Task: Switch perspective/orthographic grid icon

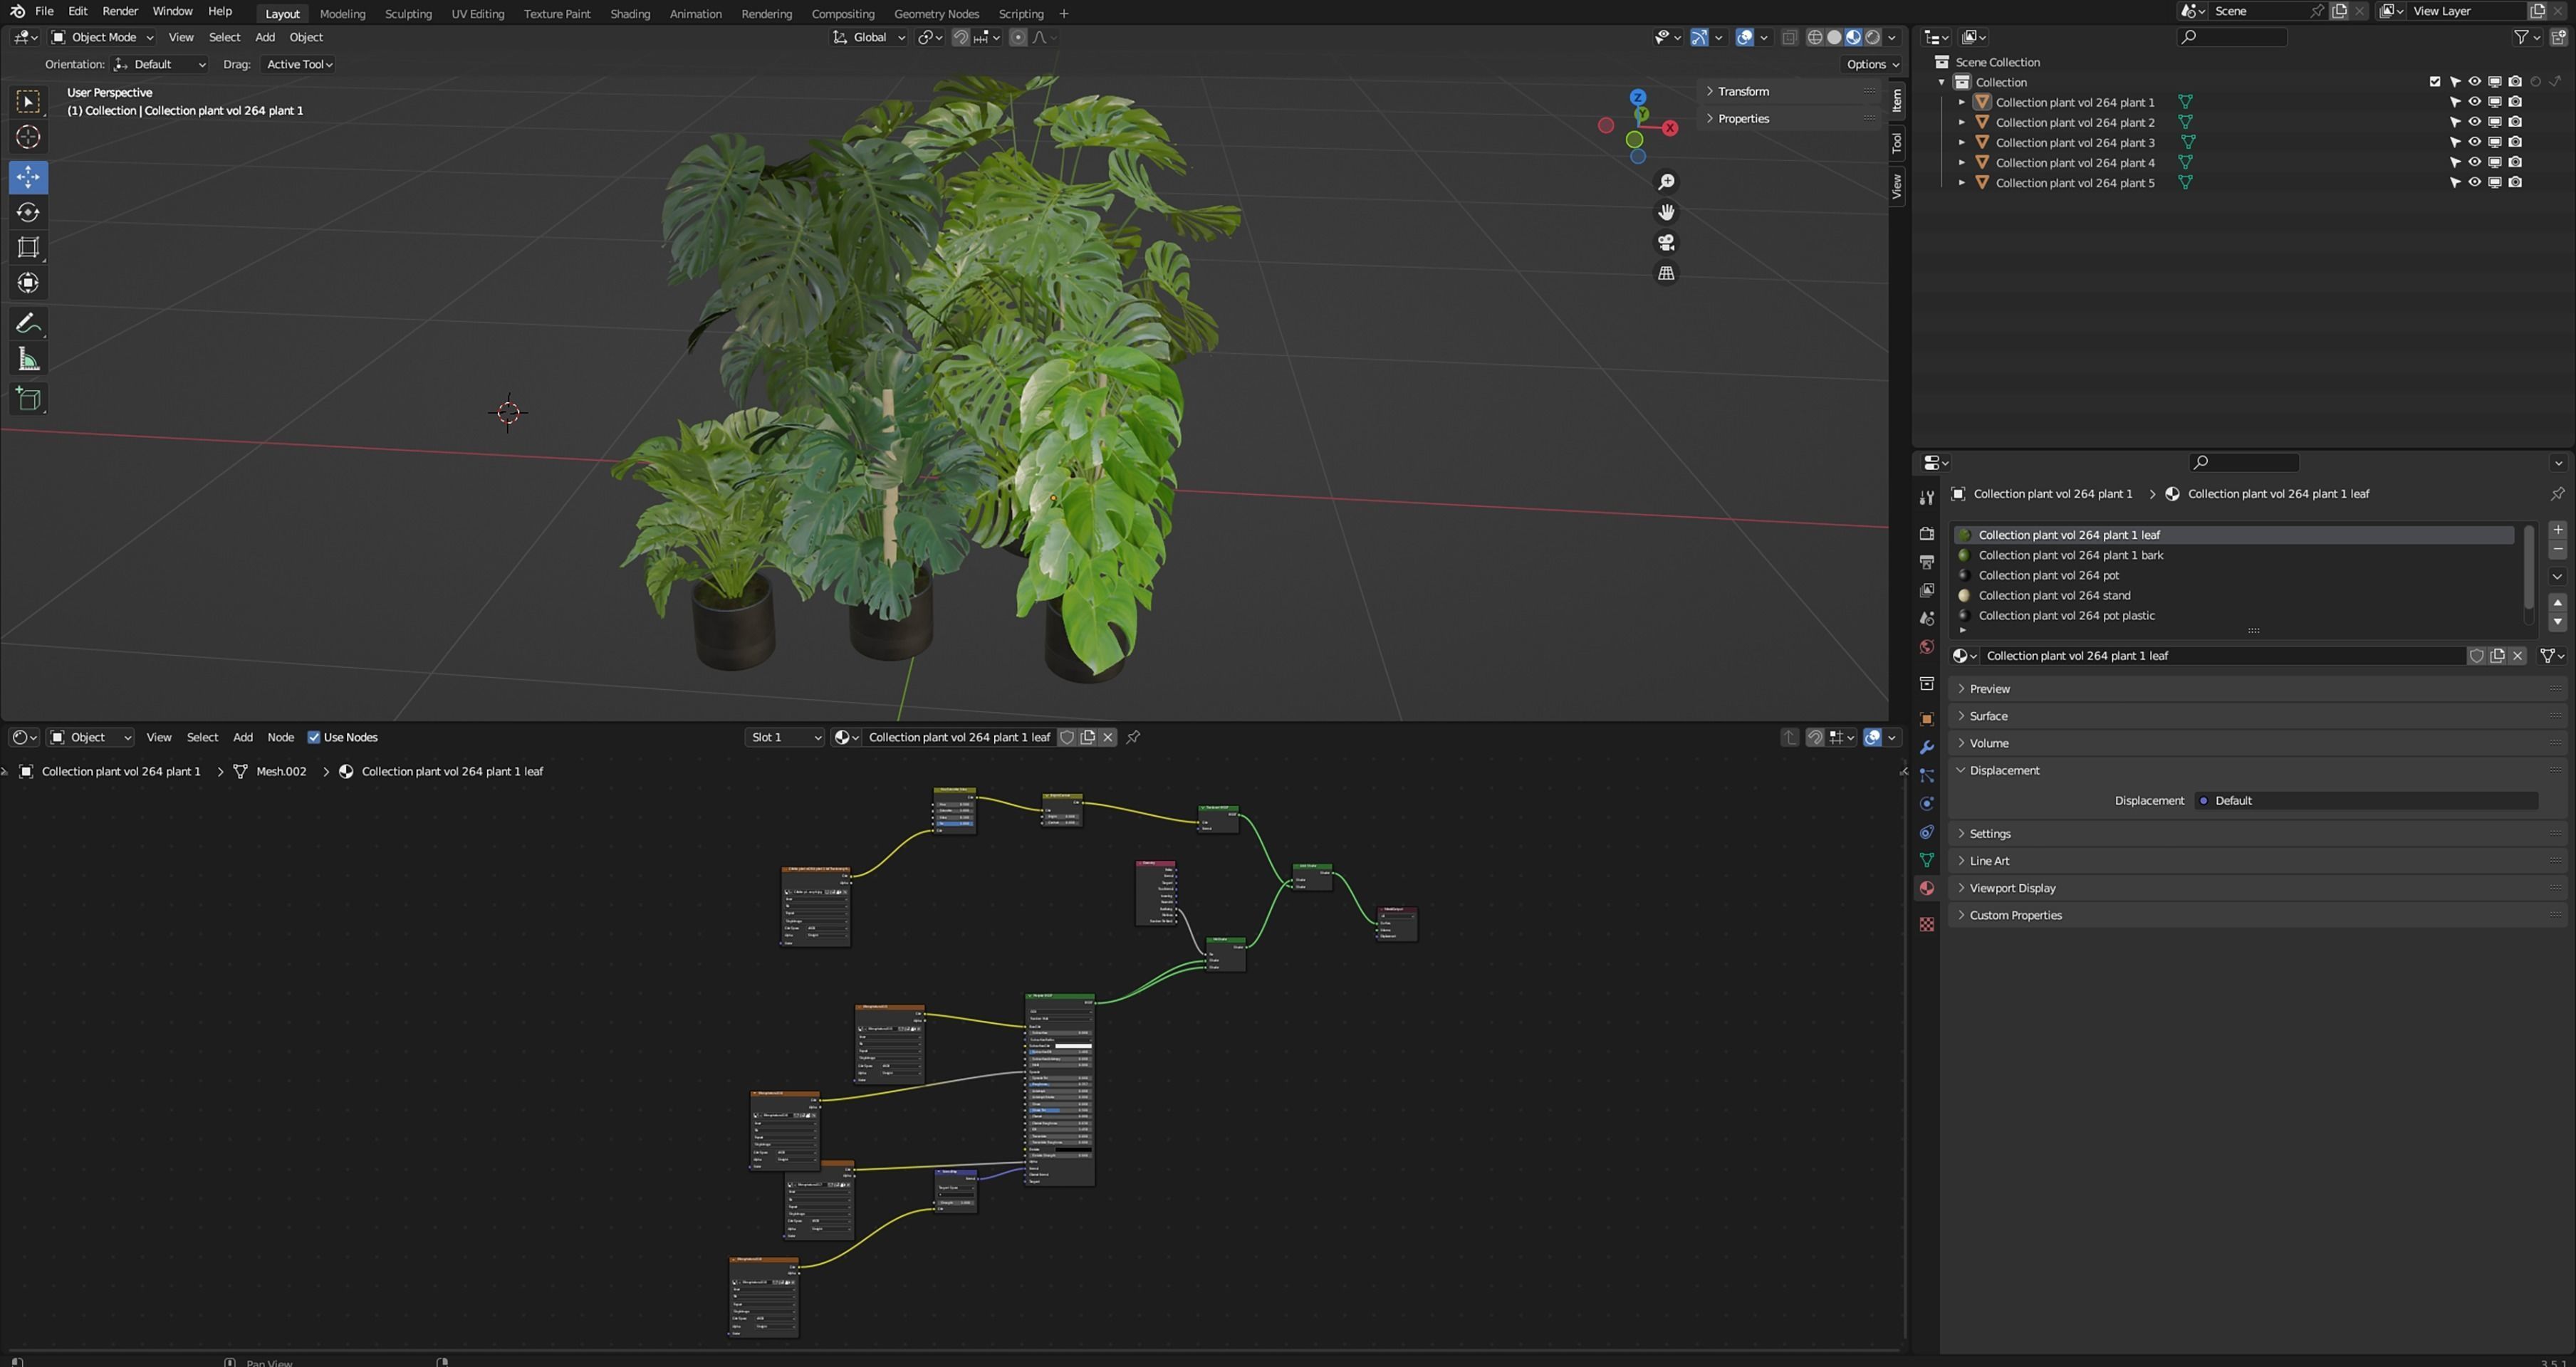Action: click(x=1666, y=273)
